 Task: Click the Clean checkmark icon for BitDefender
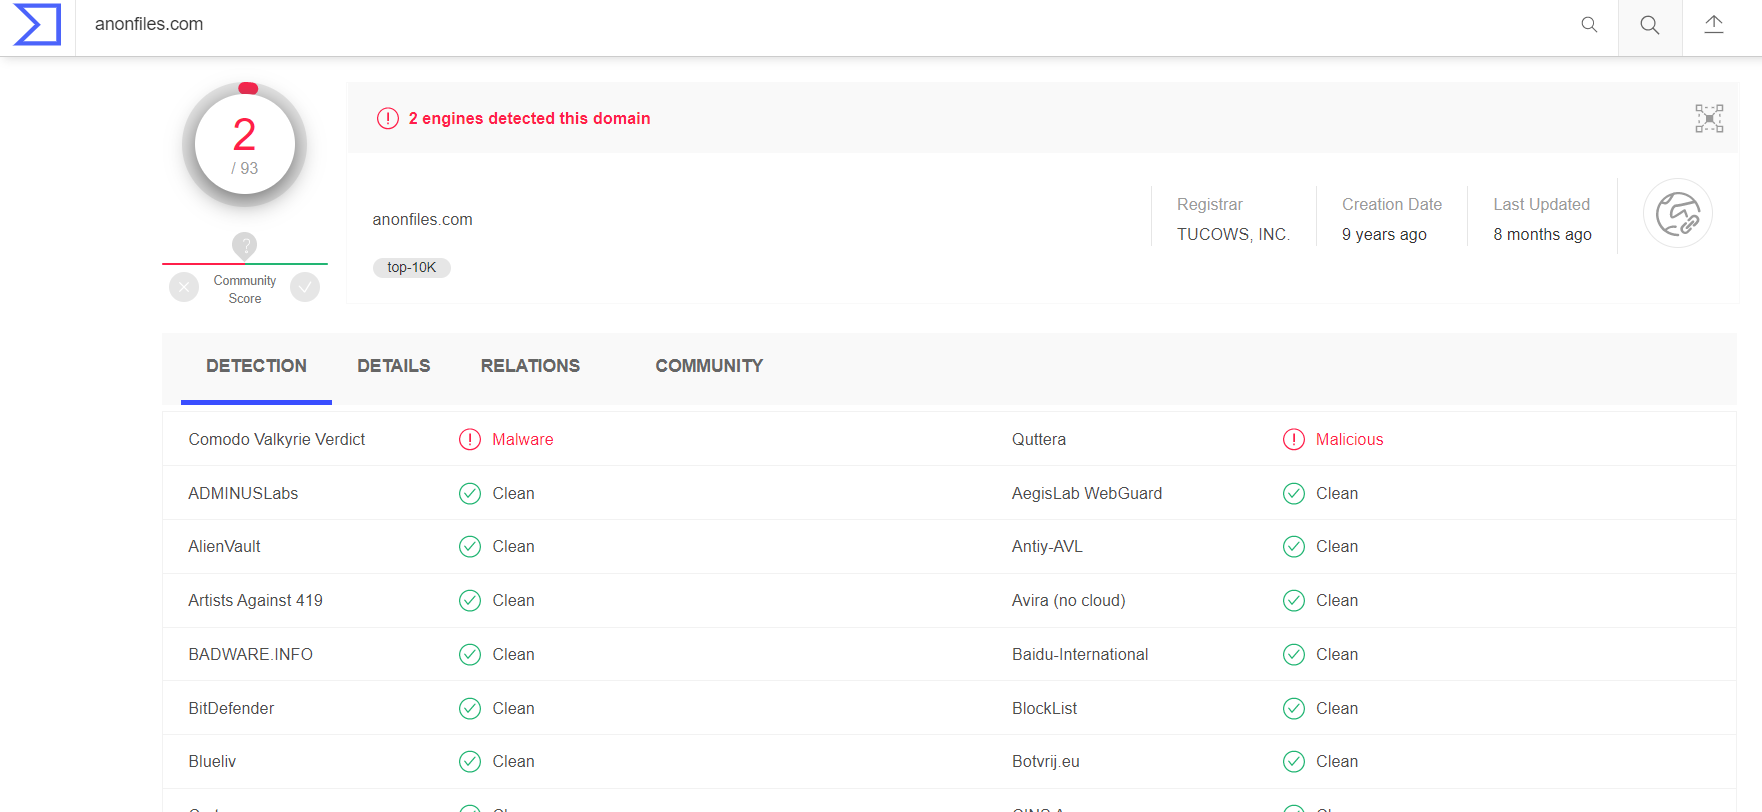click(x=470, y=709)
